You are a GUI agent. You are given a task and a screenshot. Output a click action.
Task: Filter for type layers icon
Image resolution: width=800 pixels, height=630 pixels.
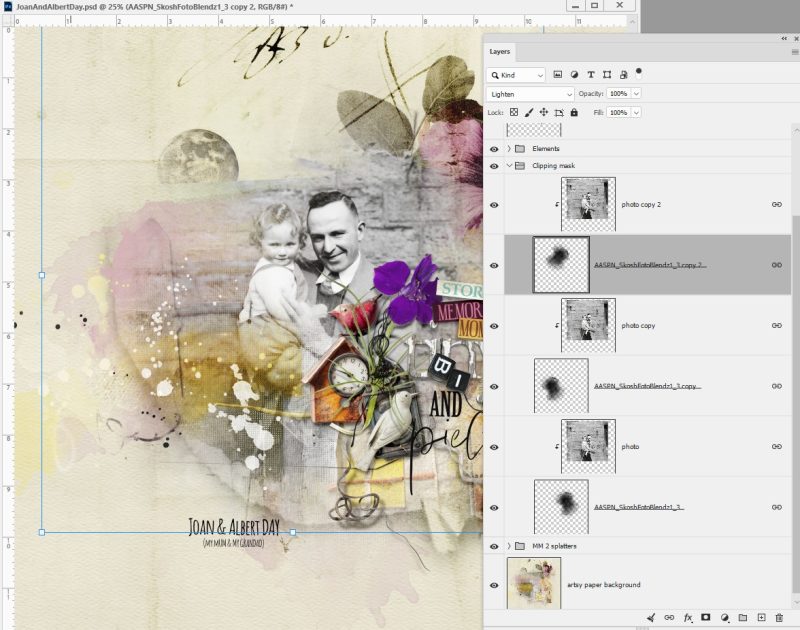point(590,75)
